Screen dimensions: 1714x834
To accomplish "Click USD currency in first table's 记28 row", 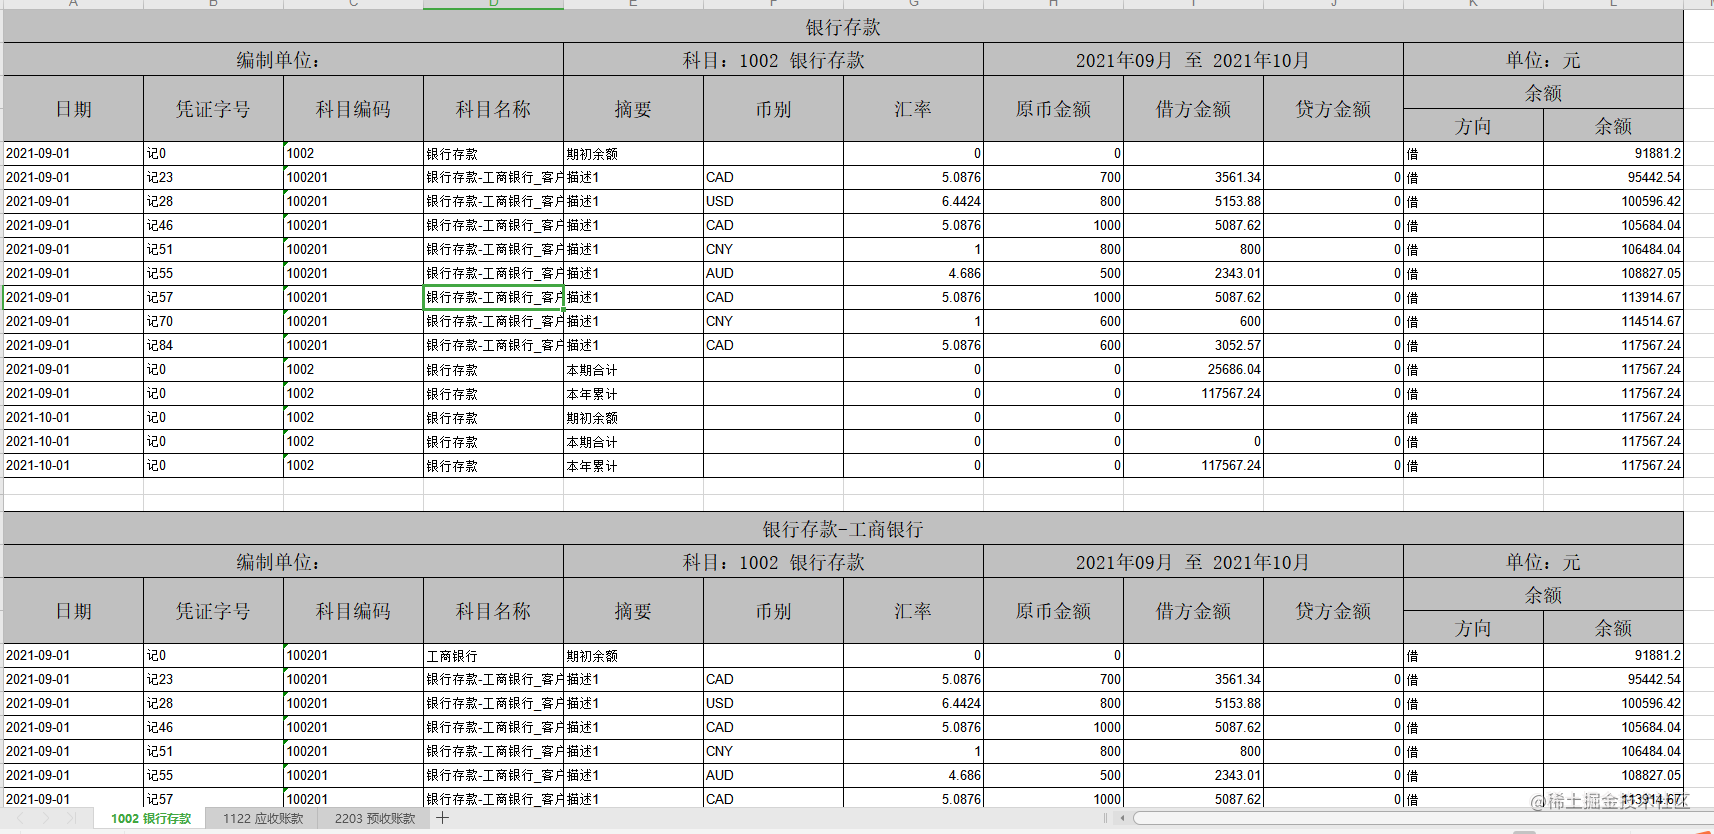I will click(773, 202).
